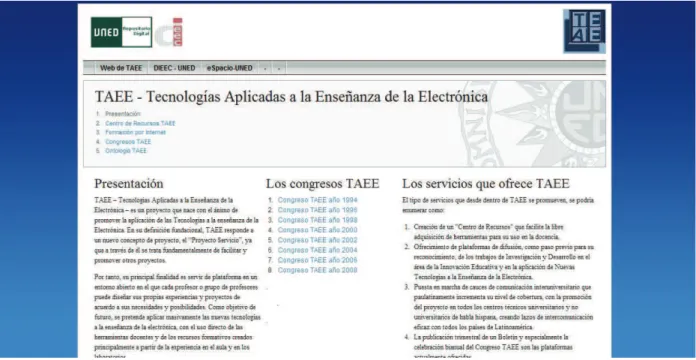Follow the Congresos TAEE index link
The image size is (696, 360).
pos(128,142)
